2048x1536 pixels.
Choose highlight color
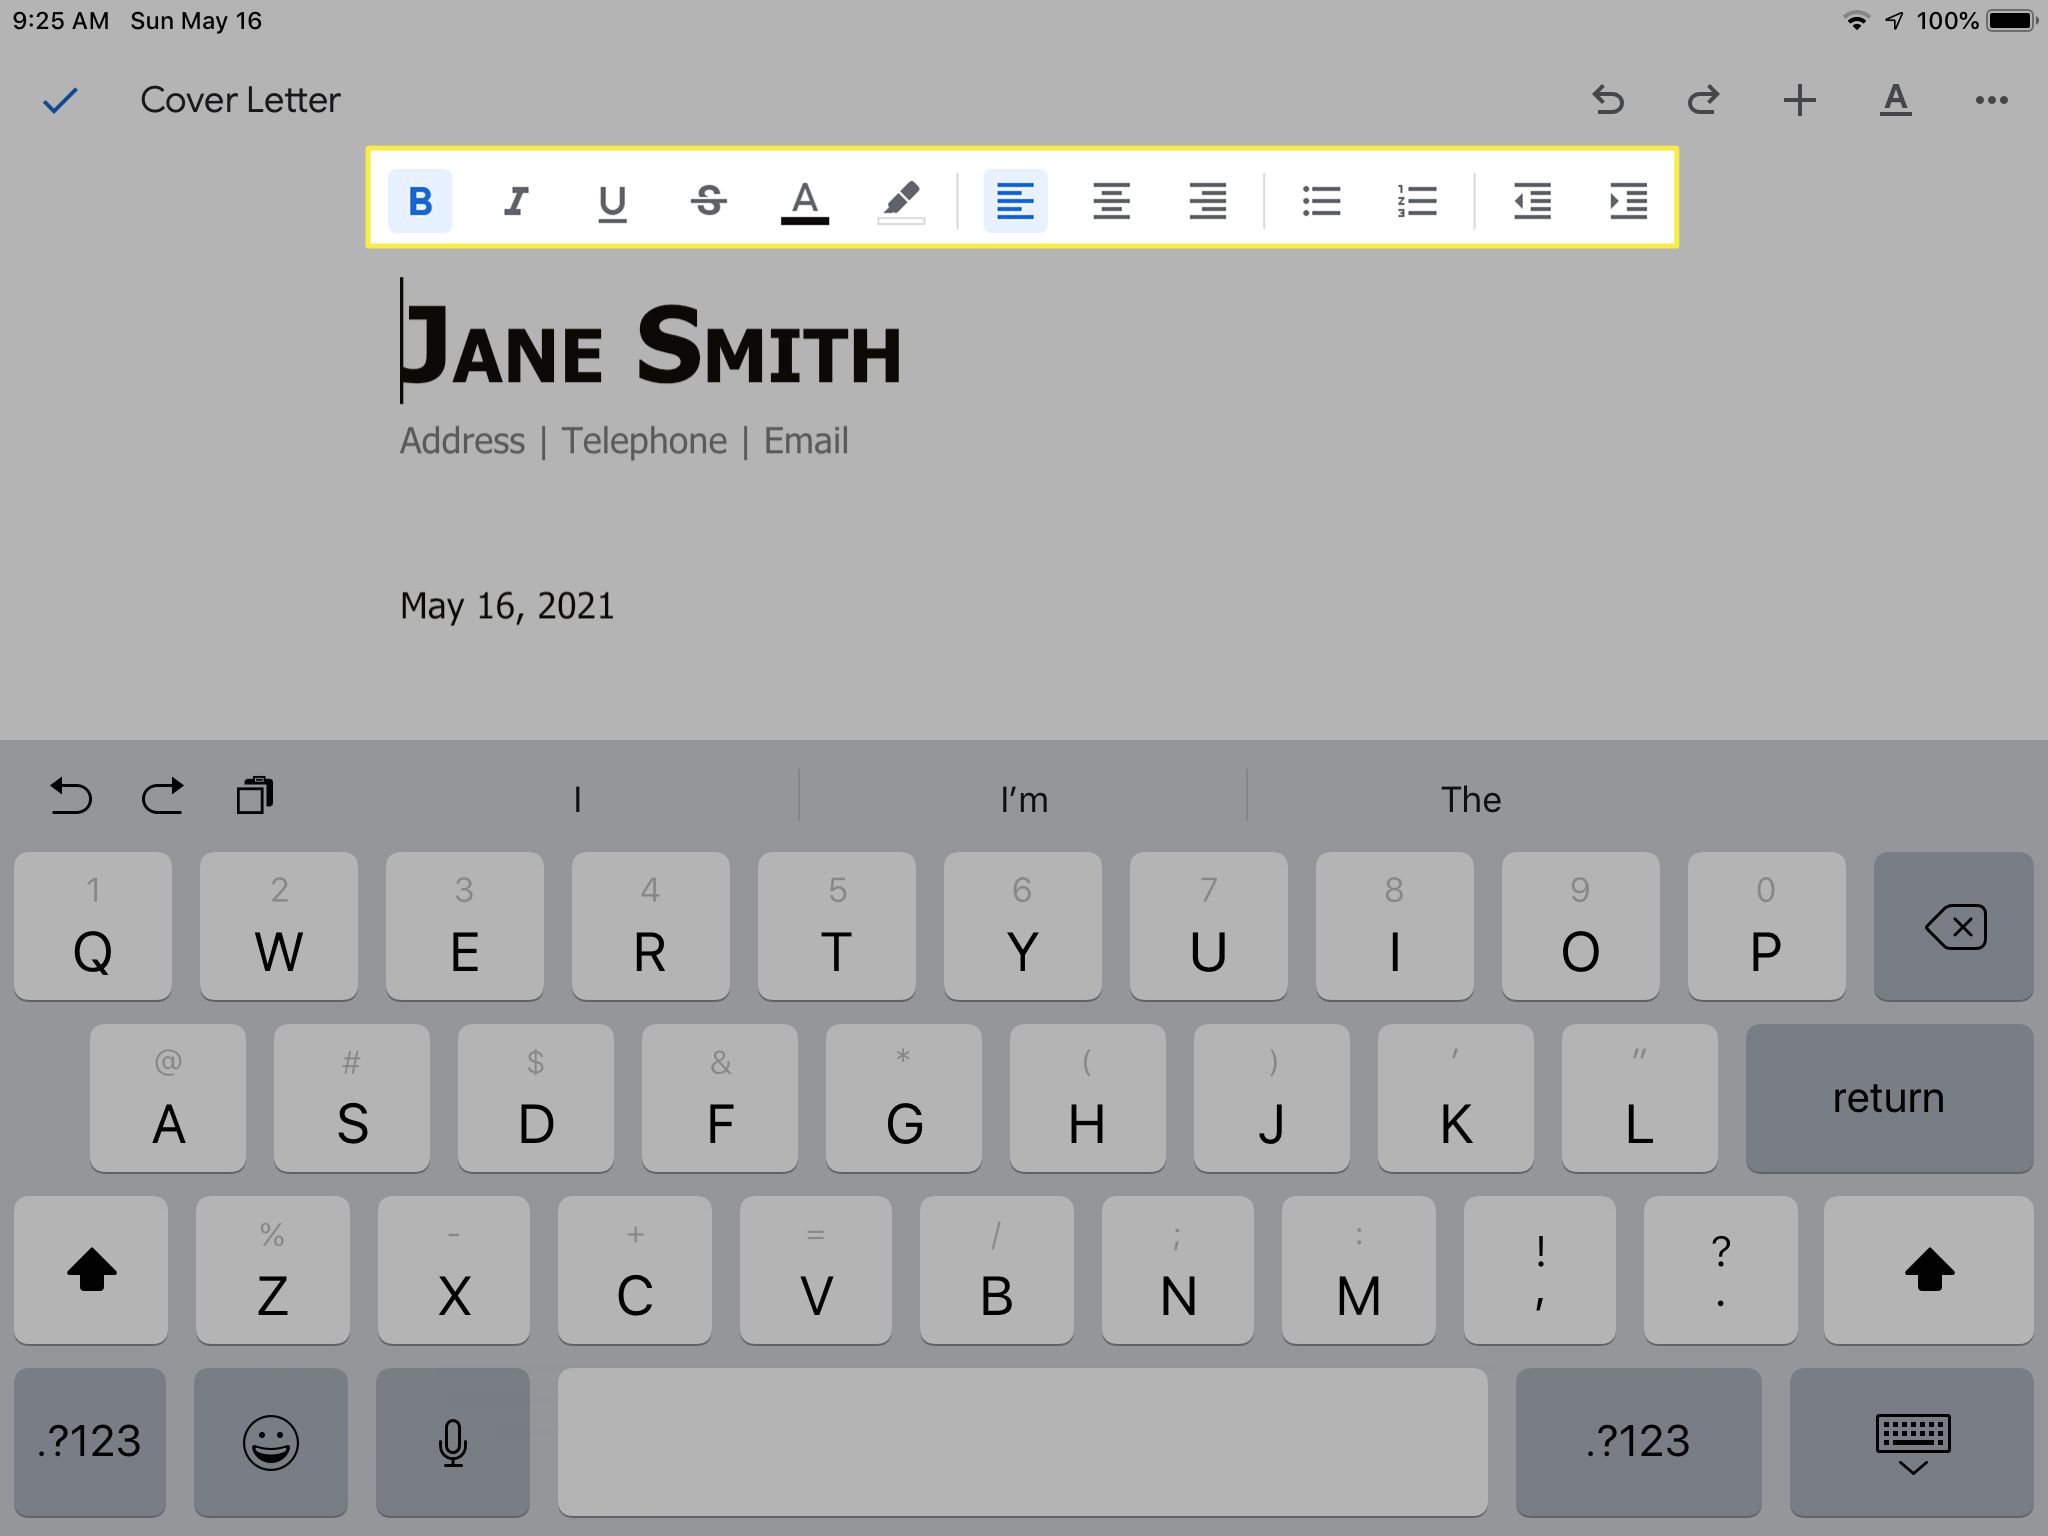pos(901,201)
